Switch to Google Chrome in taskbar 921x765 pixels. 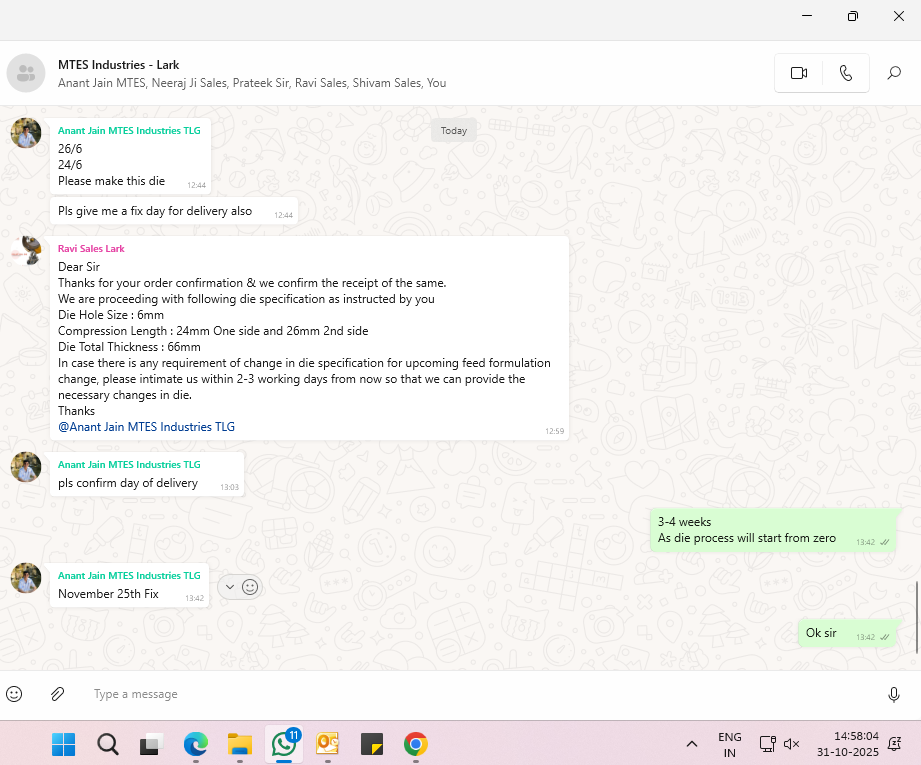[416, 744]
